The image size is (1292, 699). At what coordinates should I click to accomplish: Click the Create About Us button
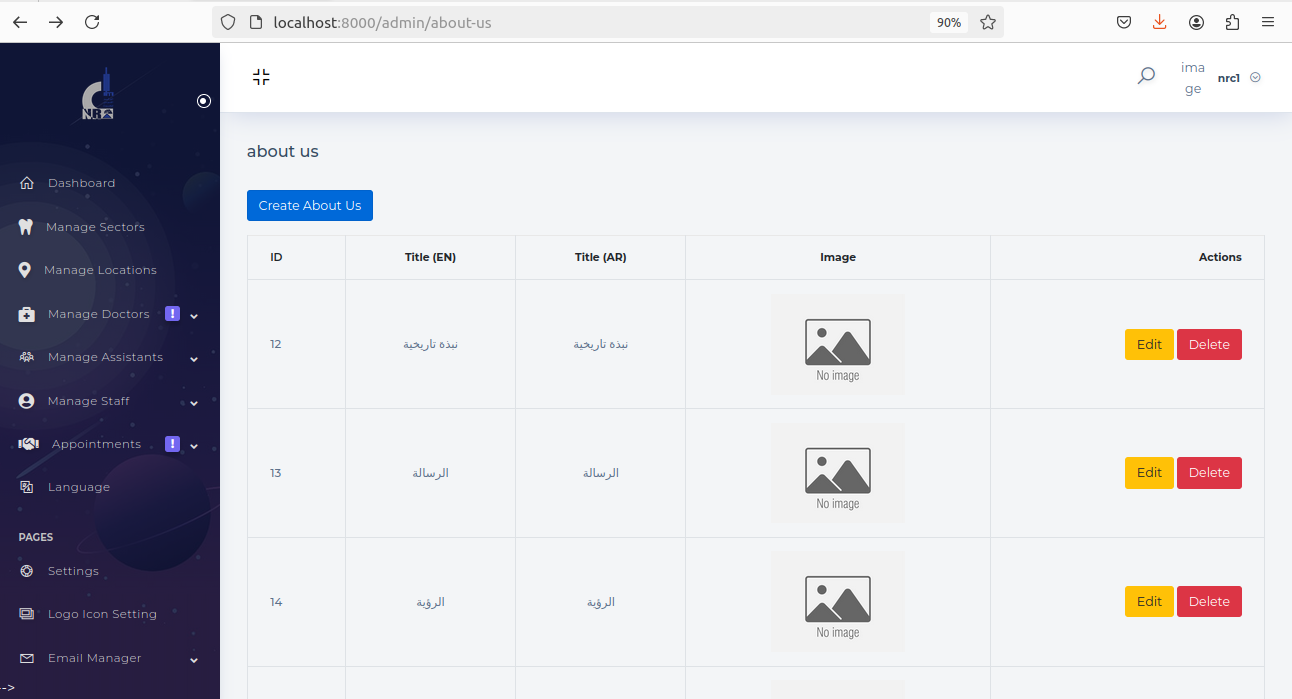click(x=310, y=205)
